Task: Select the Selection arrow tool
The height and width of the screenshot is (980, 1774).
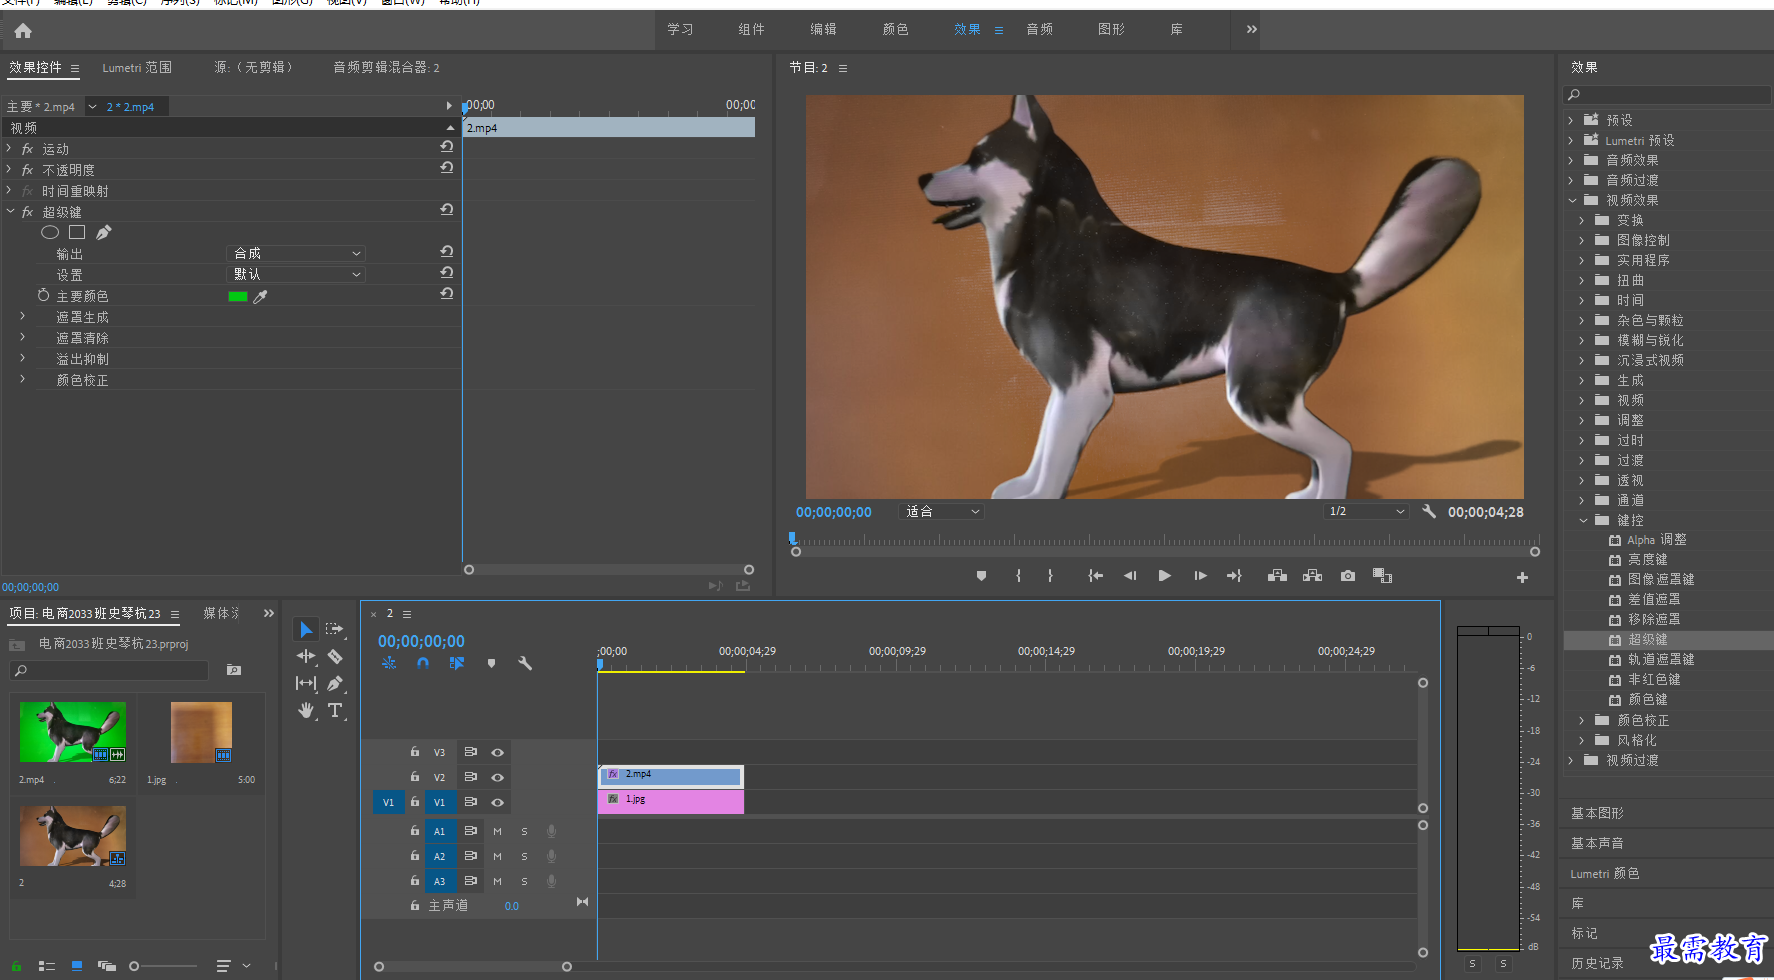Action: [x=306, y=629]
